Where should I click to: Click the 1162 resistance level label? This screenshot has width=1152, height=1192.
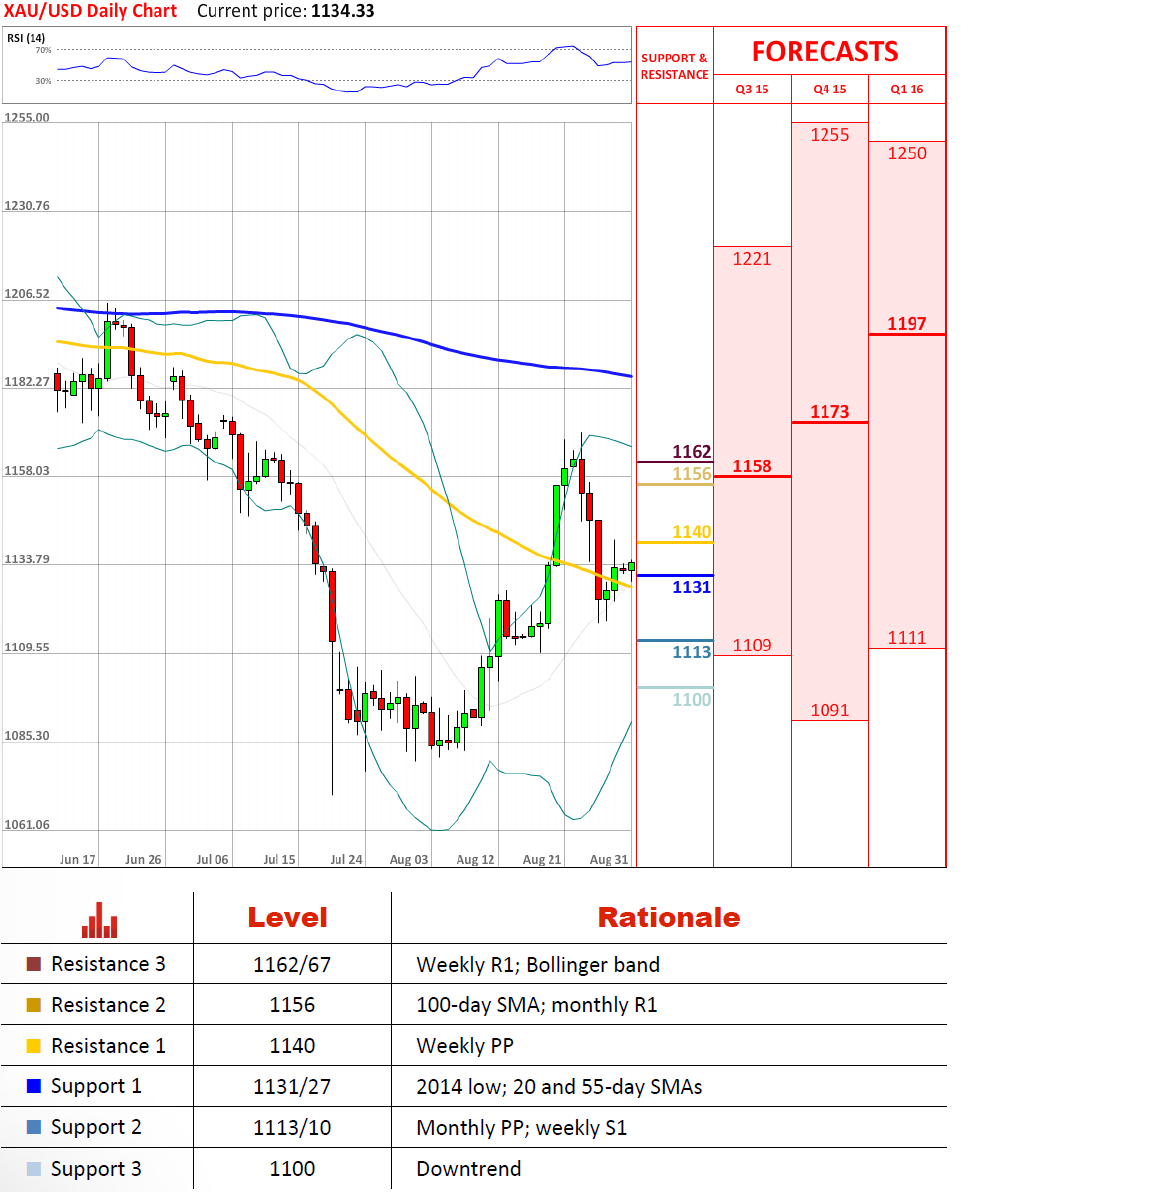[691, 452]
